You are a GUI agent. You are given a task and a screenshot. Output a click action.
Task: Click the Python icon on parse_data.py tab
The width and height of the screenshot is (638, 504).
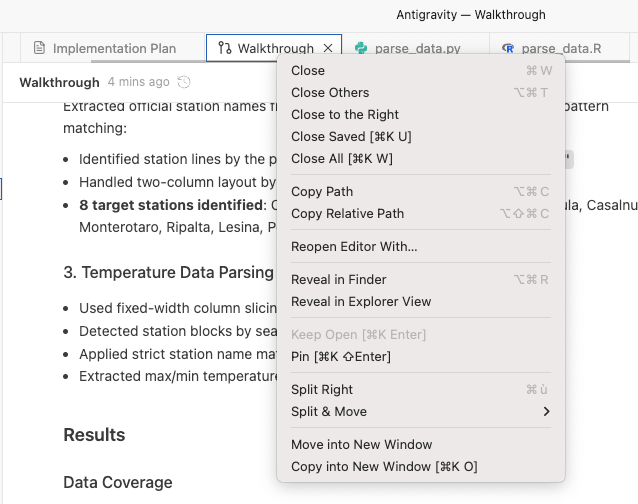point(361,48)
